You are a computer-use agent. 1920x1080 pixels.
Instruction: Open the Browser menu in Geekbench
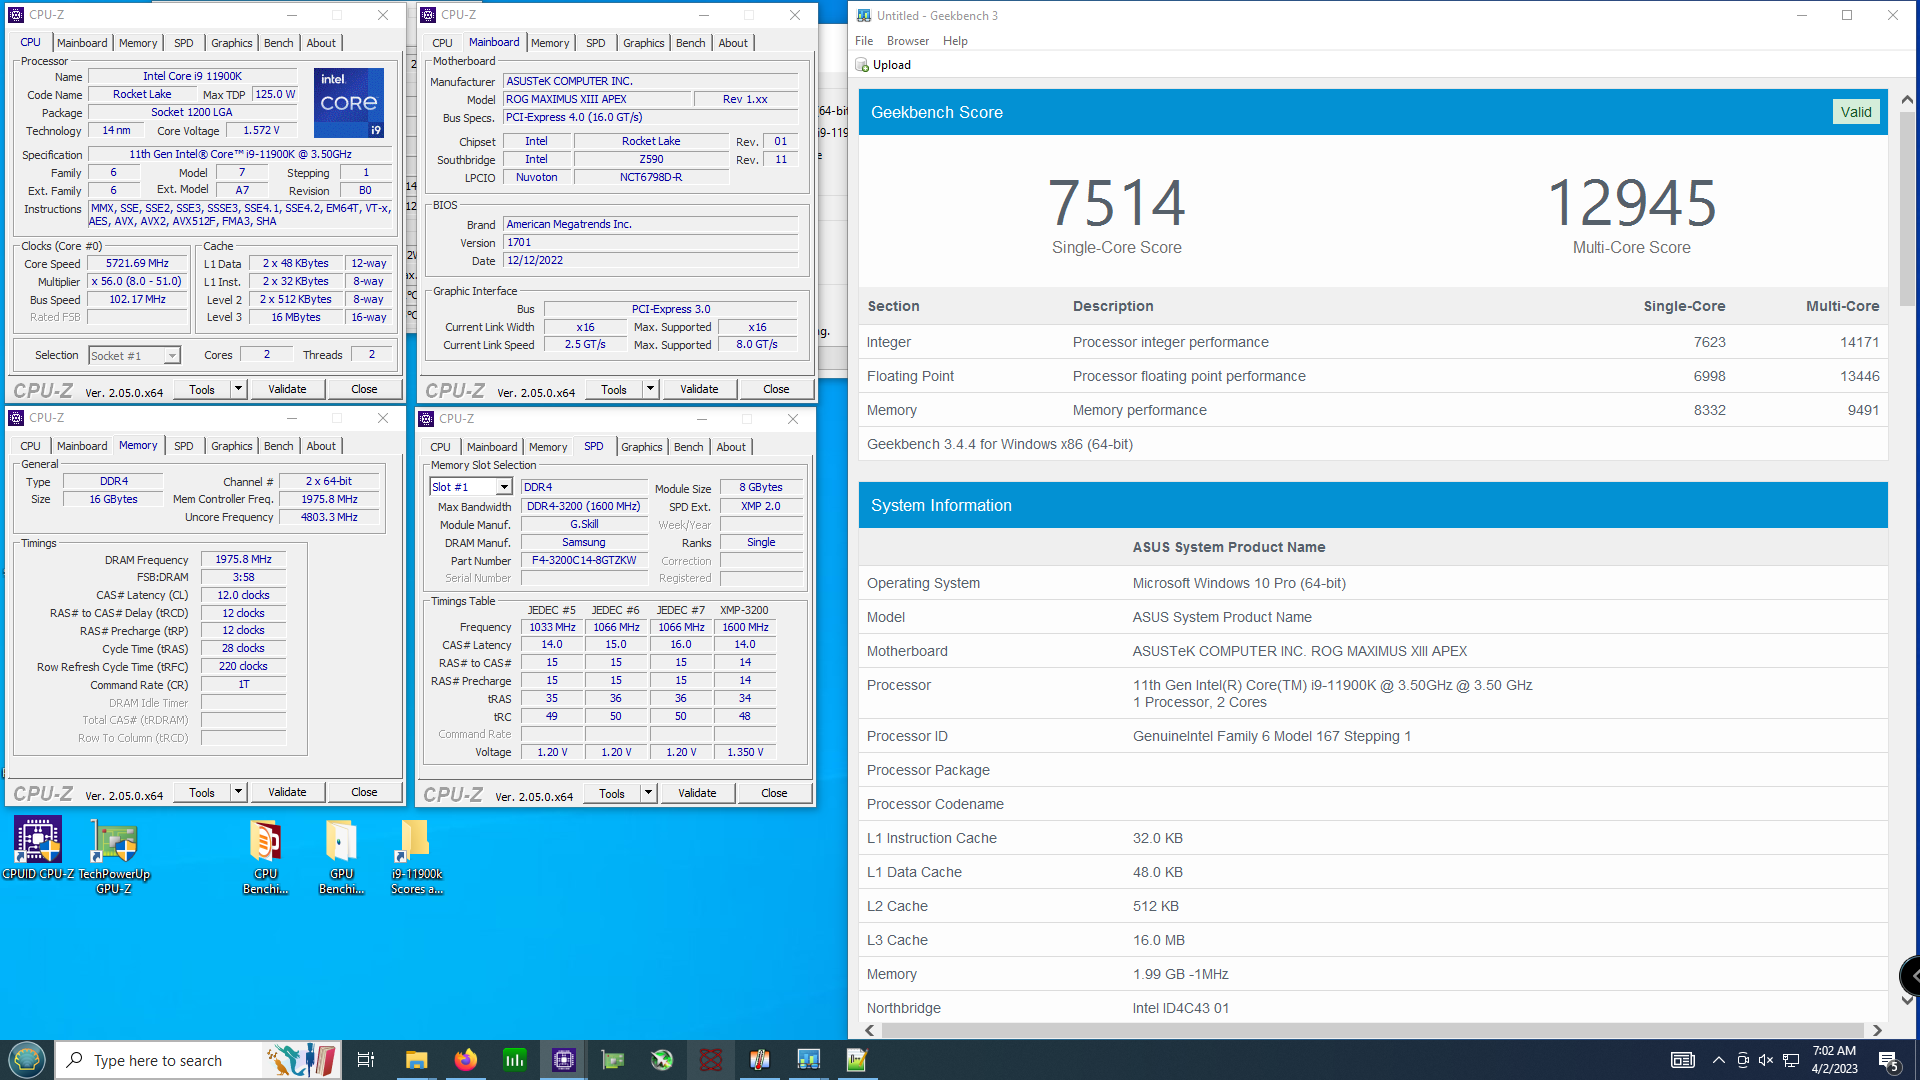pyautogui.click(x=908, y=41)
